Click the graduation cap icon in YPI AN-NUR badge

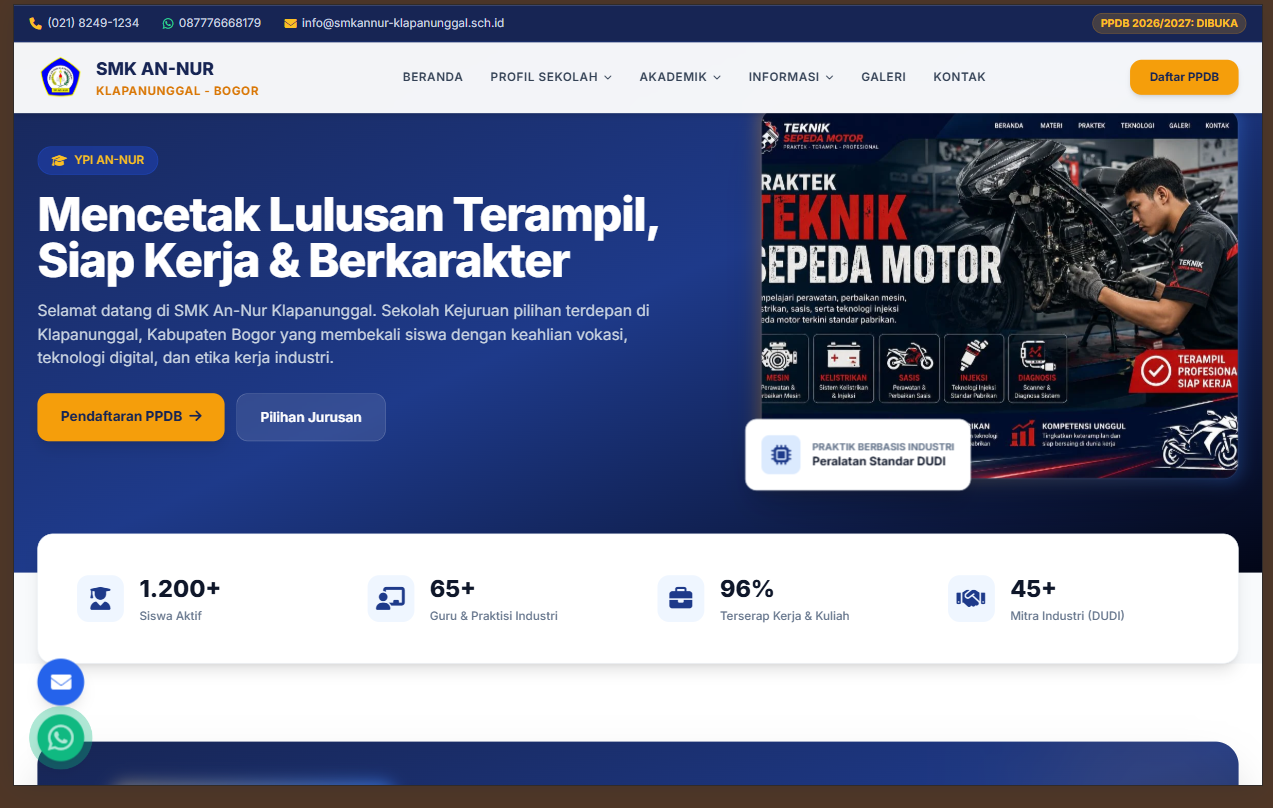click(x=59, y=160)
